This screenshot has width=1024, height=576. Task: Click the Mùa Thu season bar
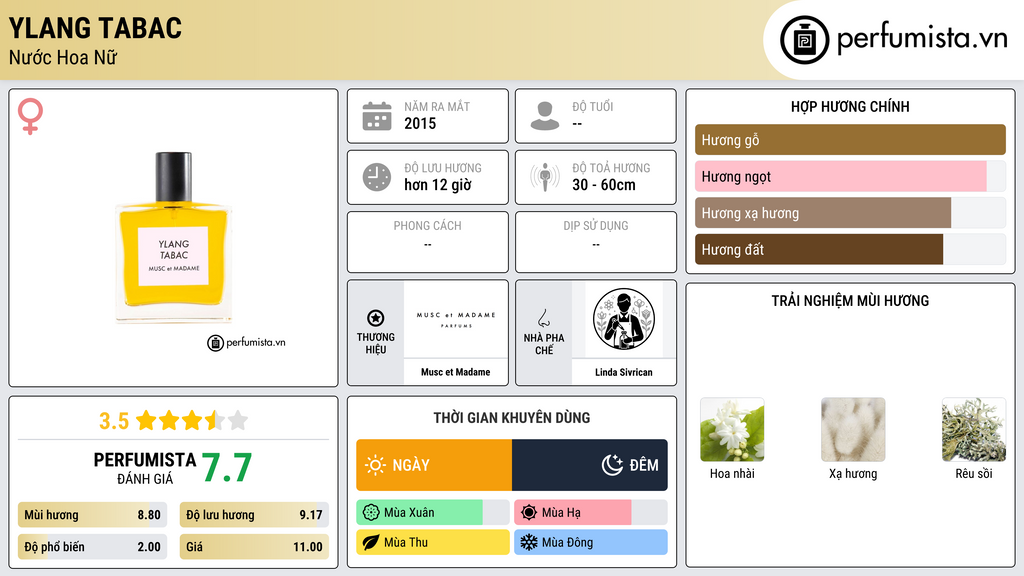tap(433, 542)
